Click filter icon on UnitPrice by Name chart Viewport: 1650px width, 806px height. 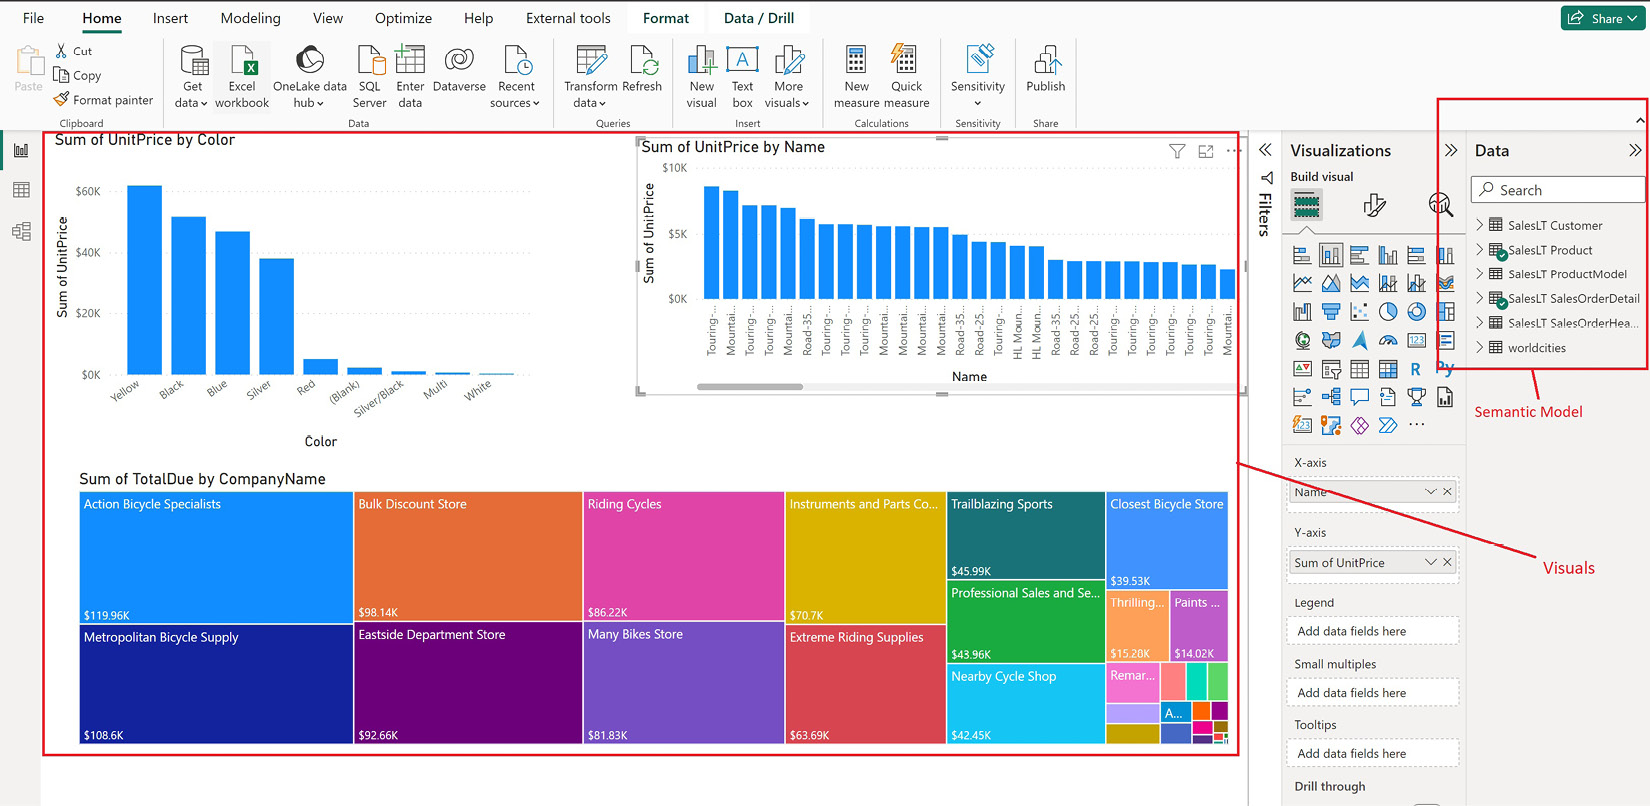(1177, 151)
